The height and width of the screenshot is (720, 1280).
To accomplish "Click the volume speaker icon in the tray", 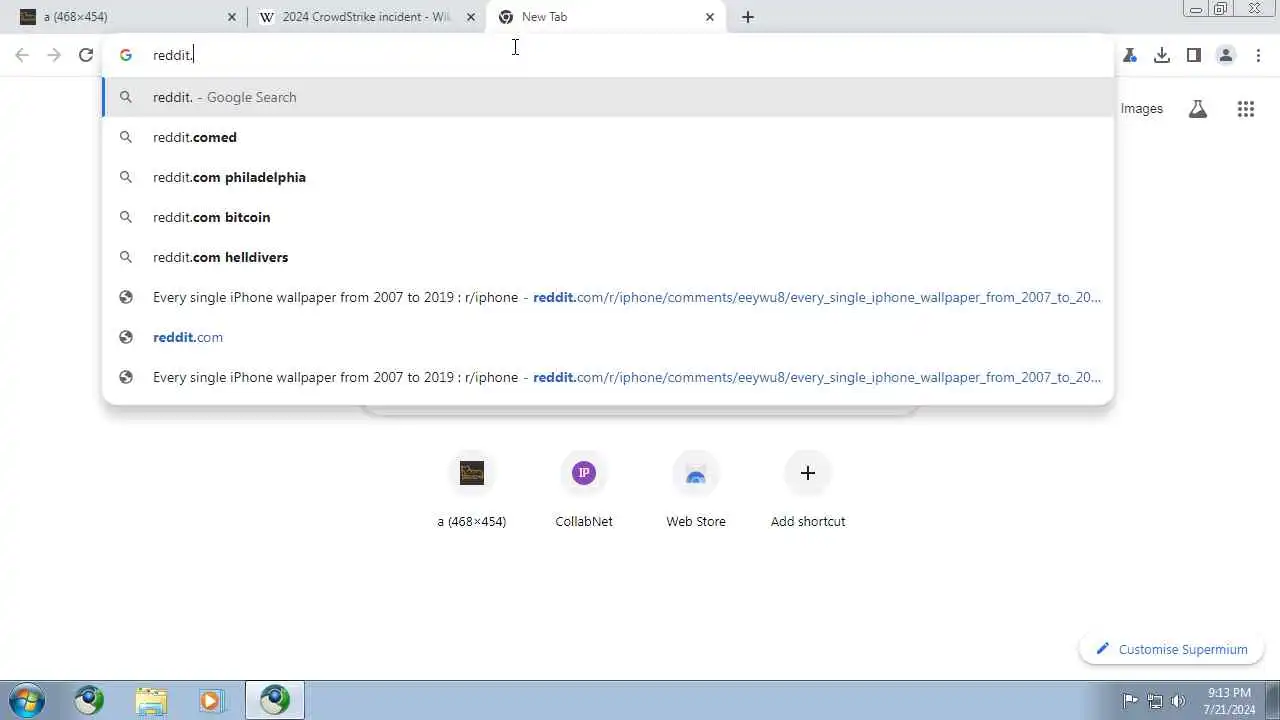I will point(1178,701).
